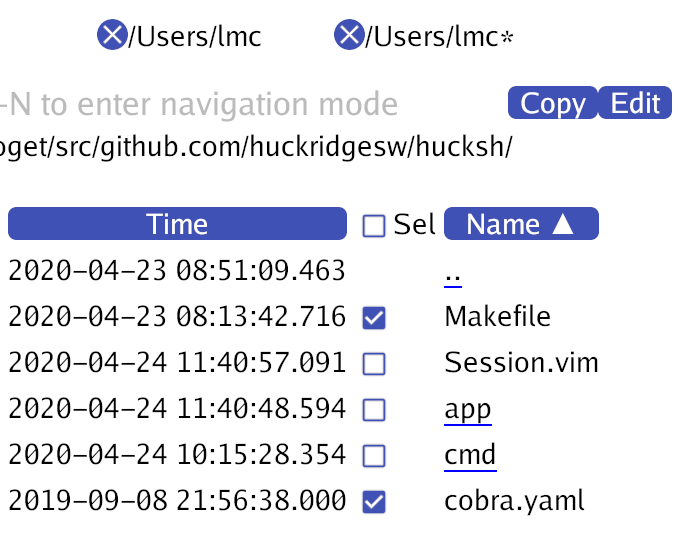The height and width of the screenshot is (534, 678).
Task: Toggle the select-all Sel checkbox
Action: point(374,226)
